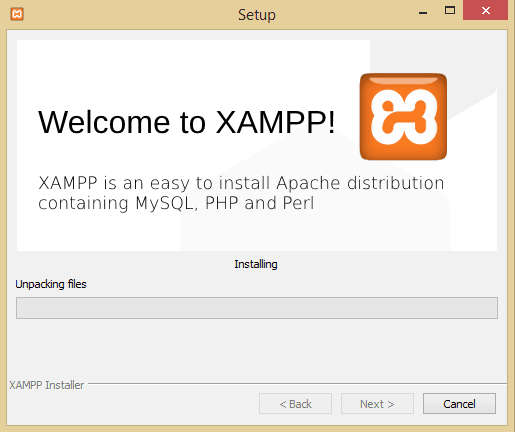Click the 'Installing' heading text
Image resolution: width=515 pixels, height=432 pixels.
(256, 264)
